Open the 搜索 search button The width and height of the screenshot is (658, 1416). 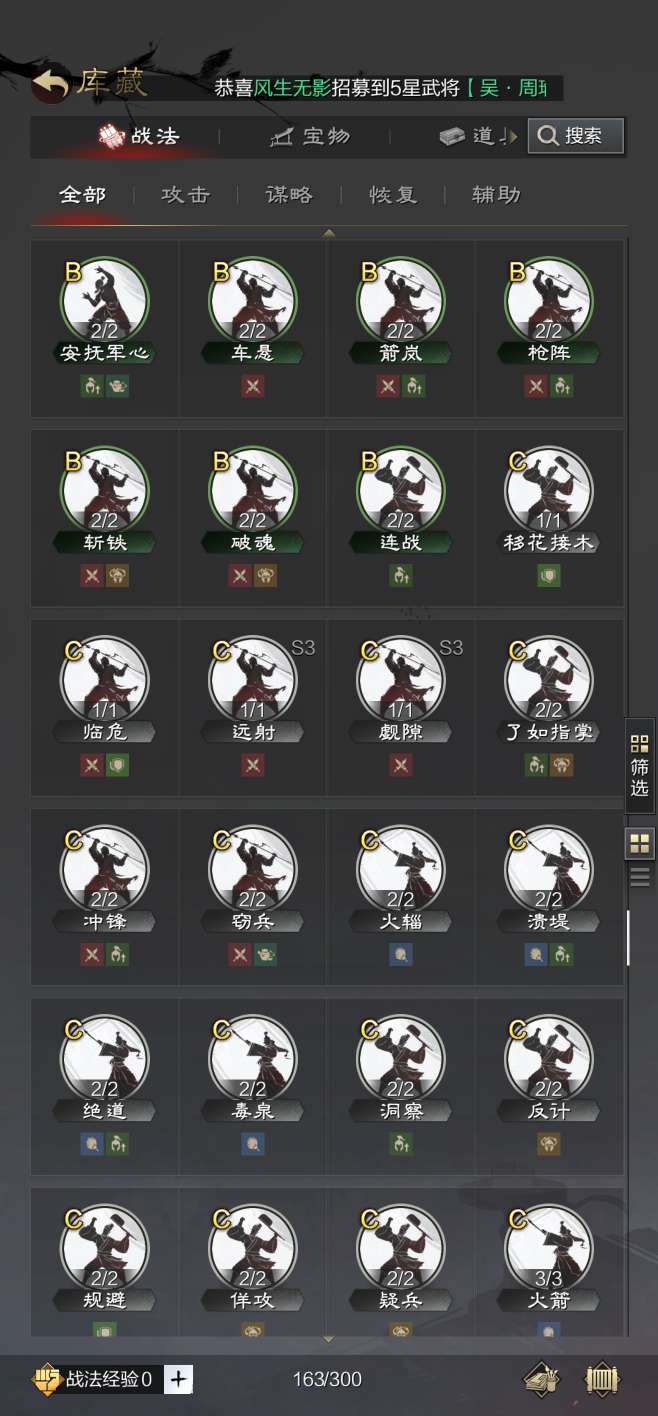pyautogui.click(x=575, y=136)
